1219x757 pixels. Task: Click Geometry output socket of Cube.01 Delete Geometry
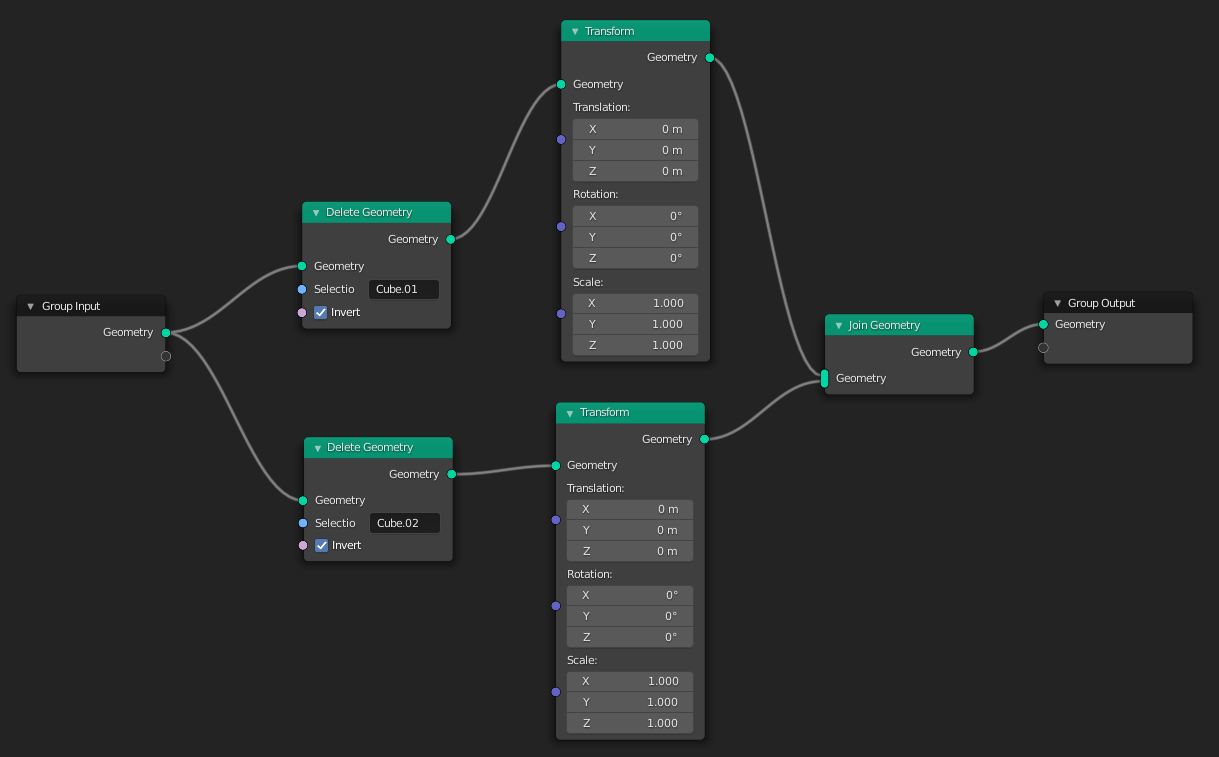451,239
